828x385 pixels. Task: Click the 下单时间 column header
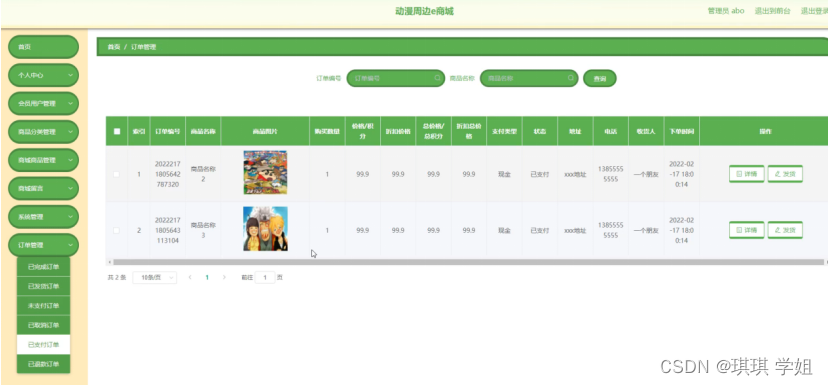click(x=681, y=132)
